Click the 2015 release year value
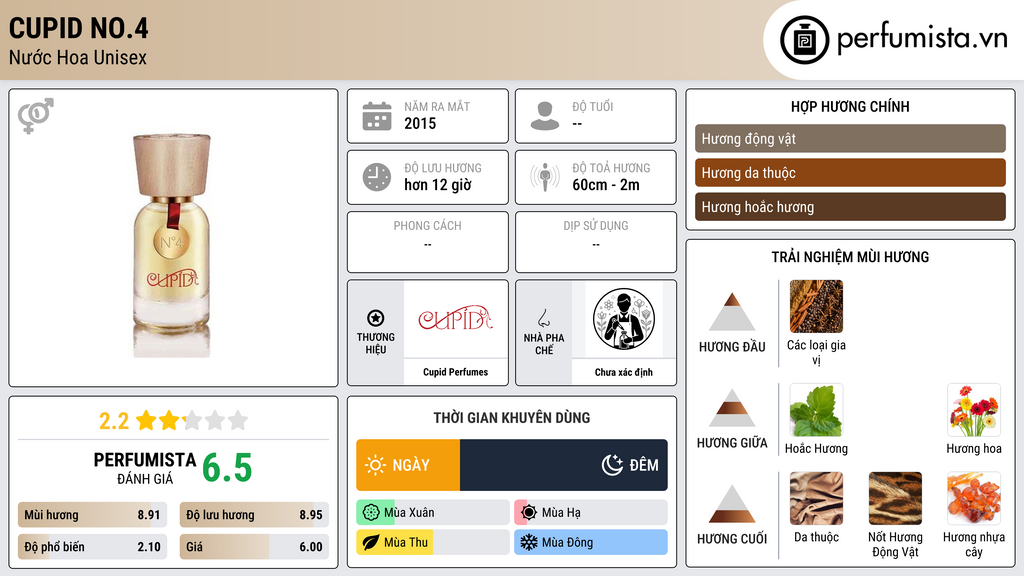Viewport: 1024px width, 576px height. [x=420, y=123]
